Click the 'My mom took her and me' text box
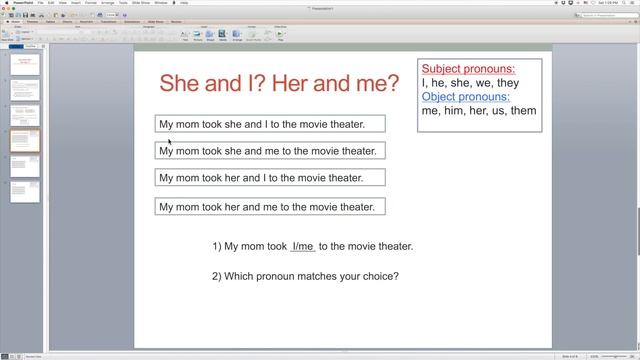The width and height of the screenshot is (640, 360). click(x=270, y=207)
